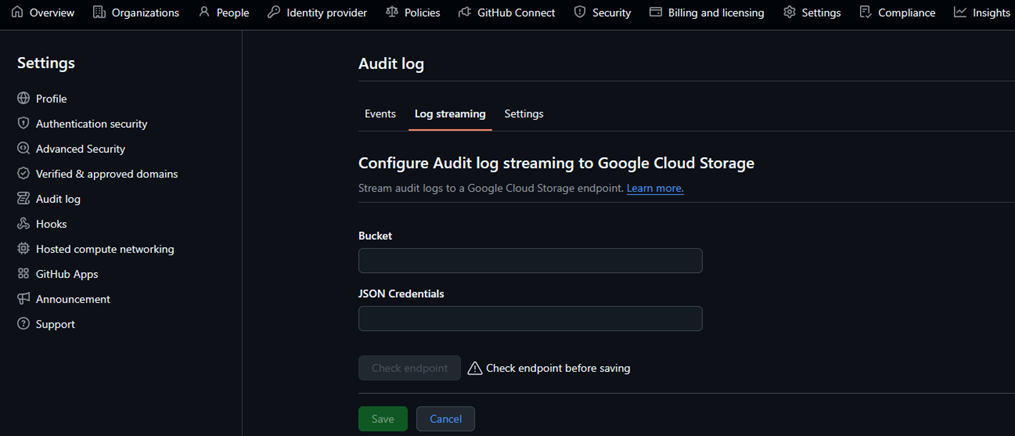
Task: Click the 'Check endpoint before saving' text
Action: coord(558,368)
